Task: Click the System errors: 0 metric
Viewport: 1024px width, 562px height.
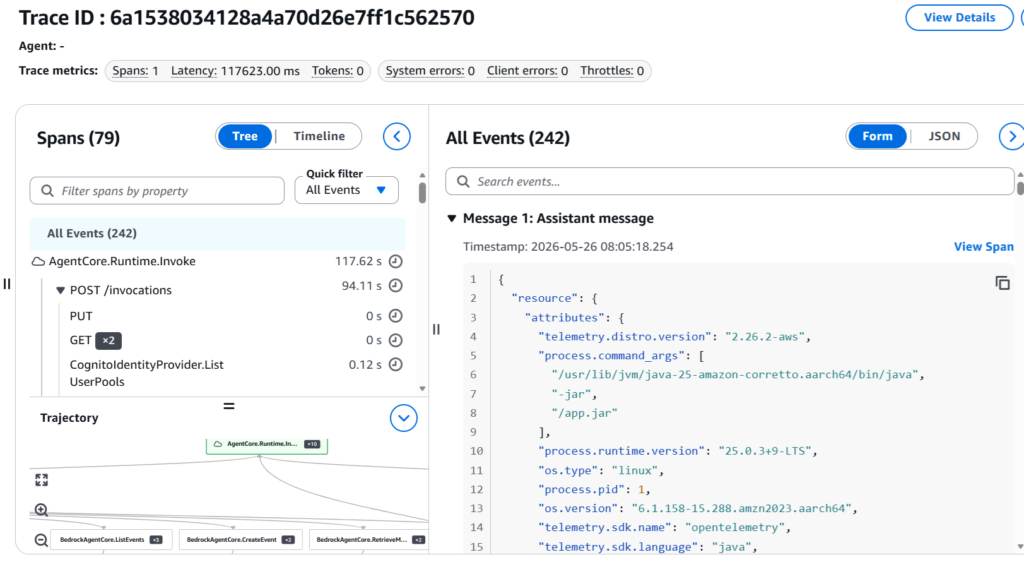Action: 430,70
